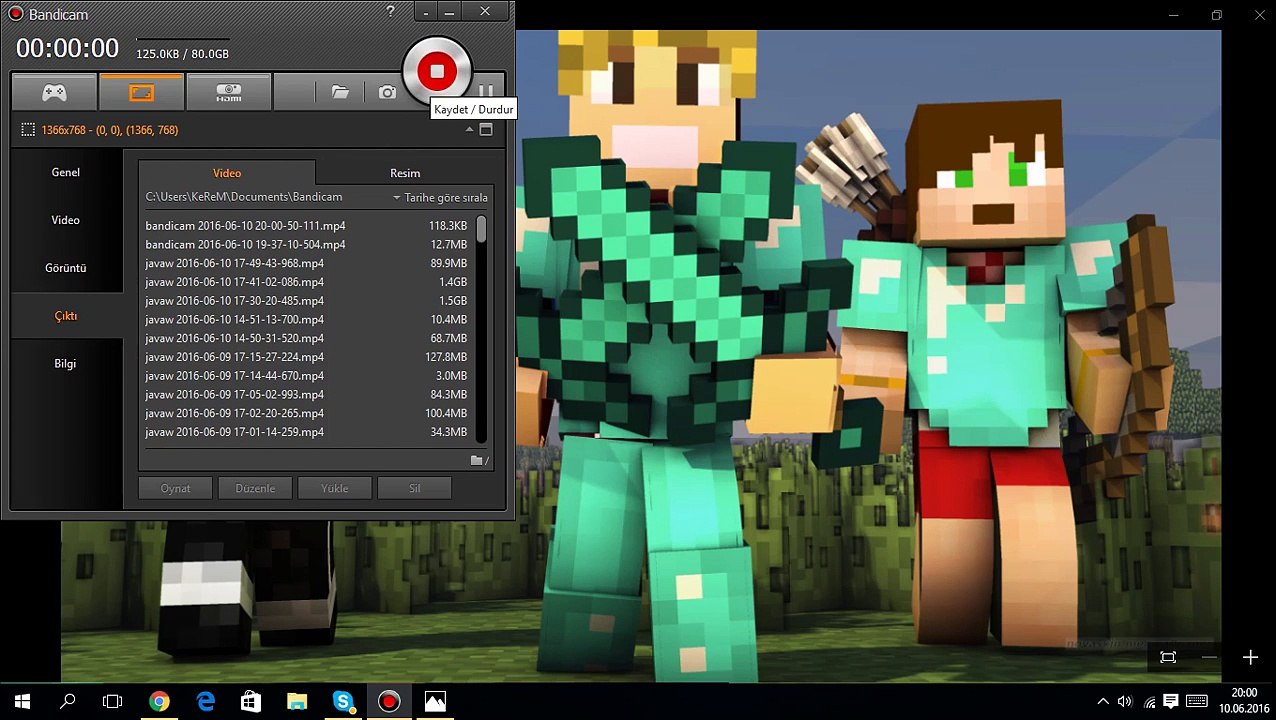Switch to the Resim output tab

(405, 173)
